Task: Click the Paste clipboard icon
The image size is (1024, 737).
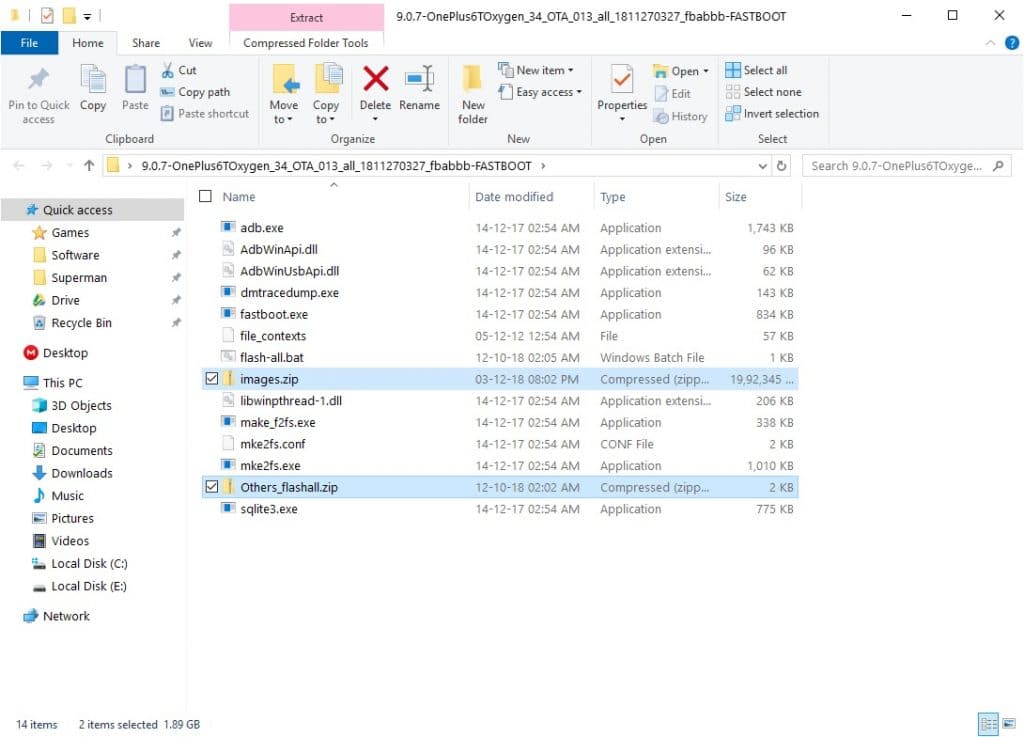Action: click(135, 80)
